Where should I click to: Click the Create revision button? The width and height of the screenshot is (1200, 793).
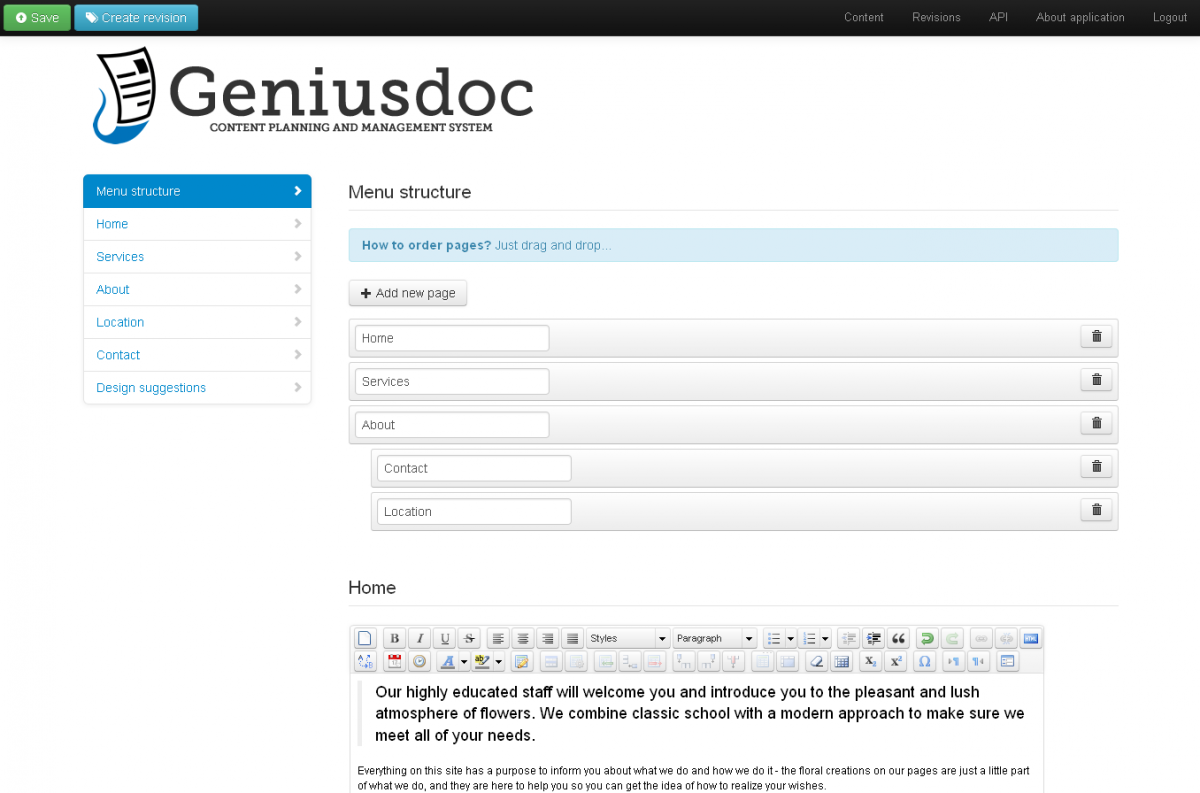point(136,17)
